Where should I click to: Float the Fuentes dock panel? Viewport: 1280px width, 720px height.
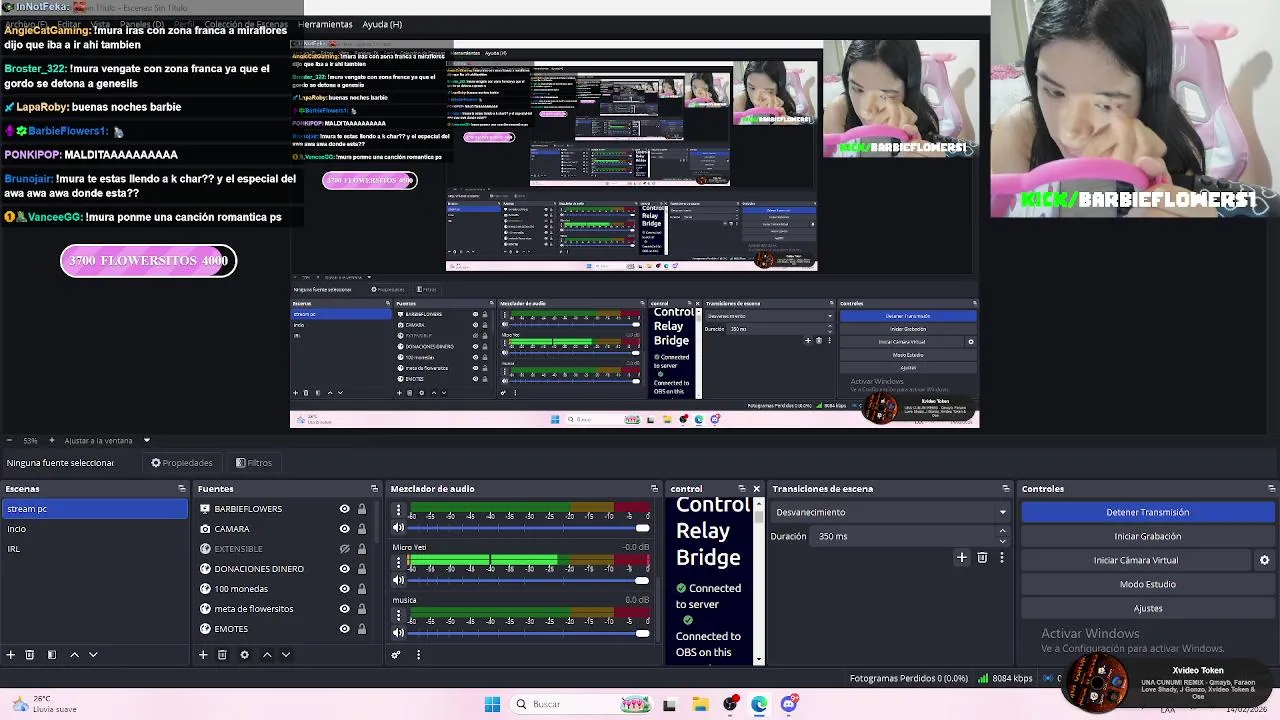374,489
